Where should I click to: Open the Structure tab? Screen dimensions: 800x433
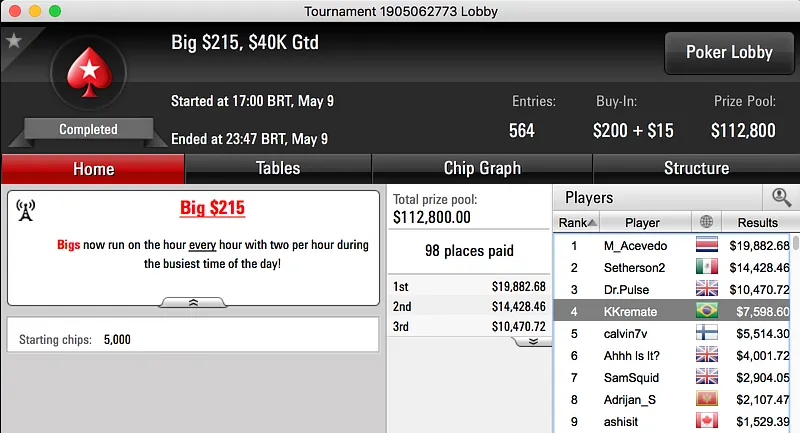point(696,168)
